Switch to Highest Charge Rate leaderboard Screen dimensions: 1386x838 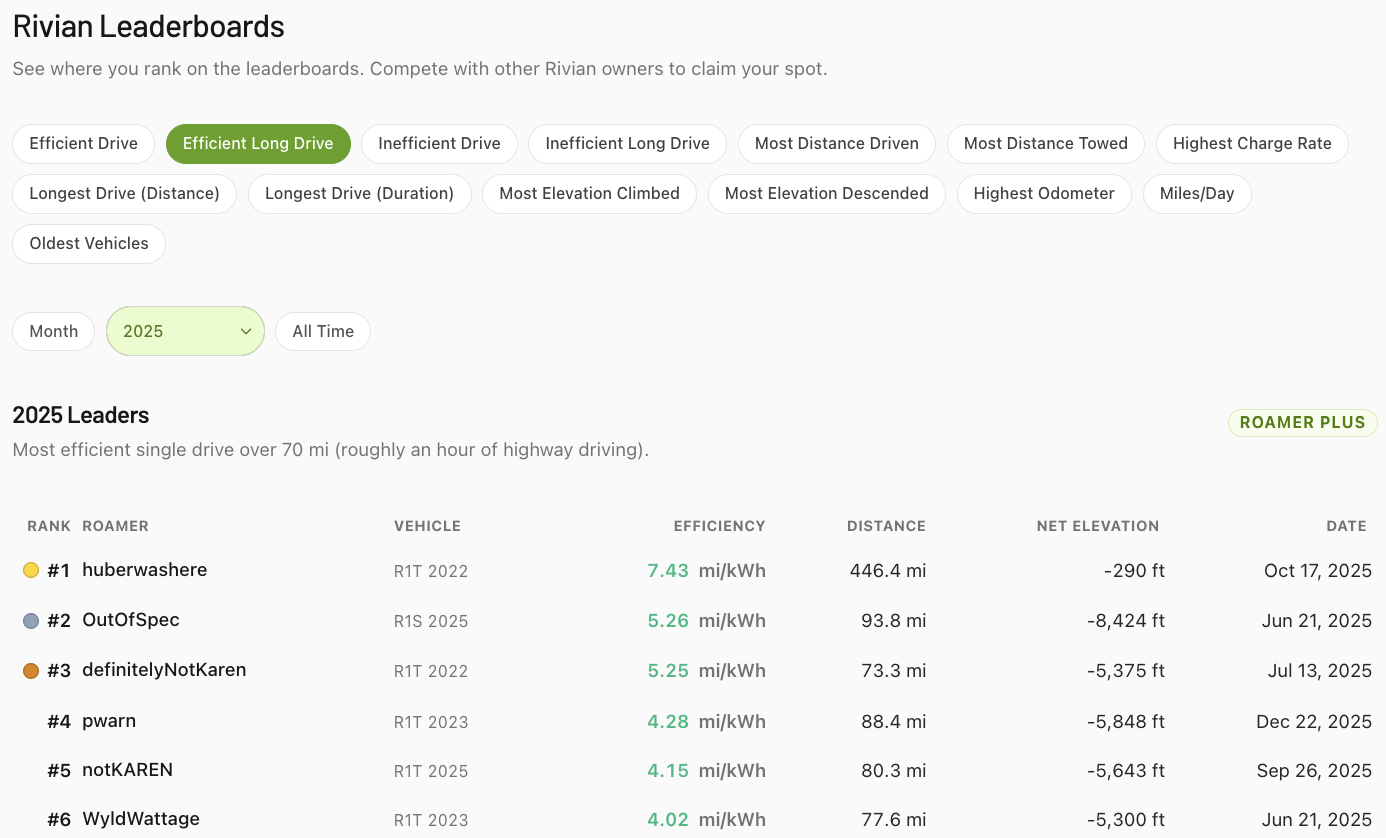click(x=1251, y=143)
